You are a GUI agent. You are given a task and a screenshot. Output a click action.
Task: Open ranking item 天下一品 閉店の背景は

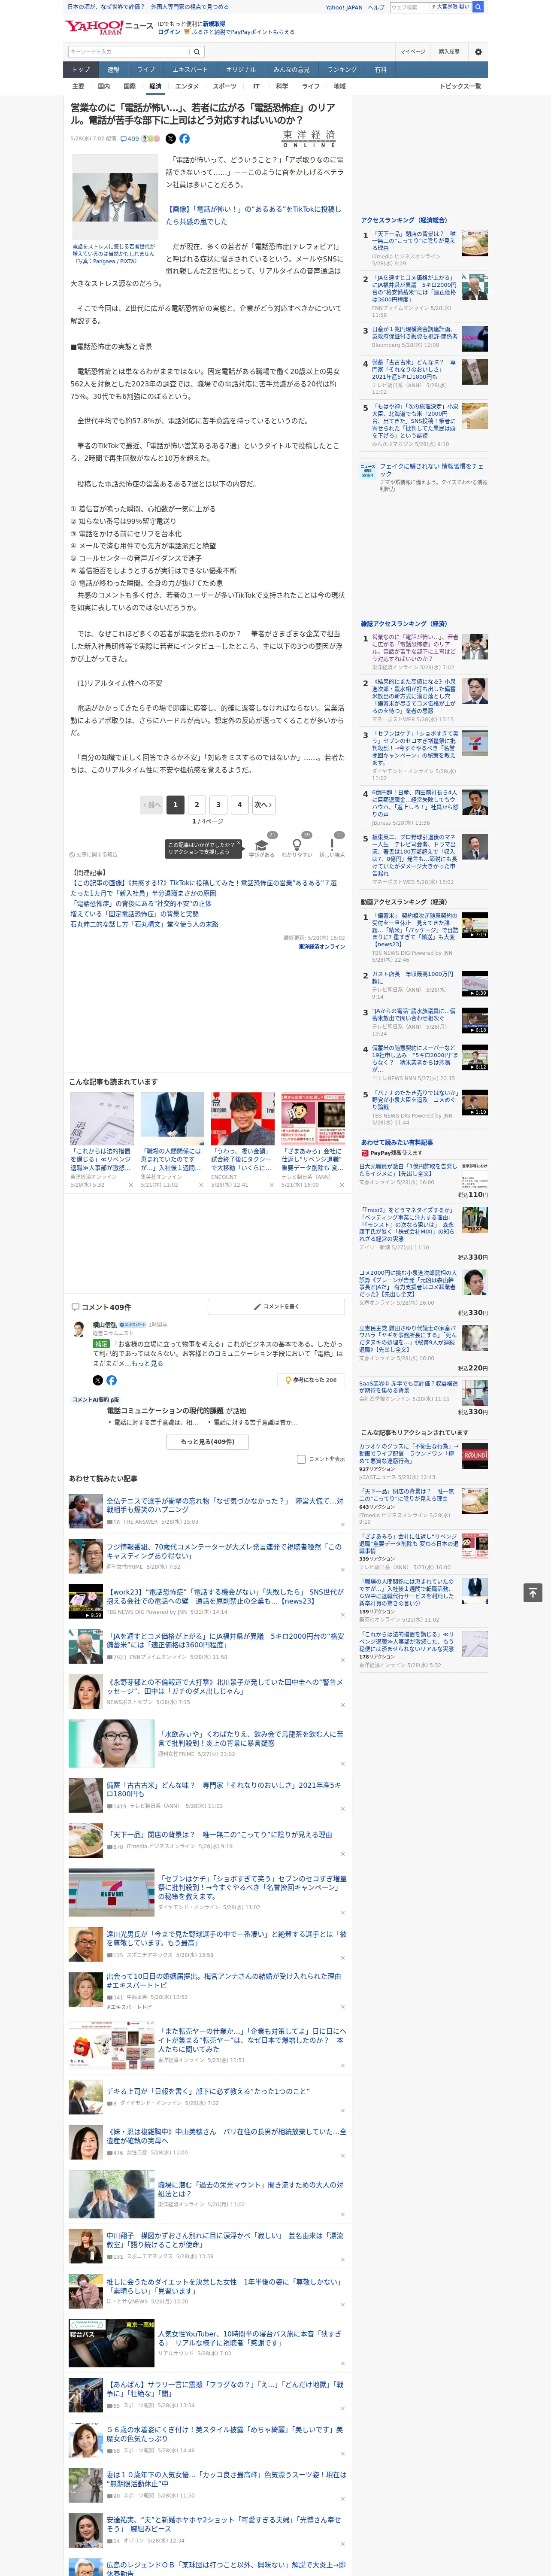point(414,240)
